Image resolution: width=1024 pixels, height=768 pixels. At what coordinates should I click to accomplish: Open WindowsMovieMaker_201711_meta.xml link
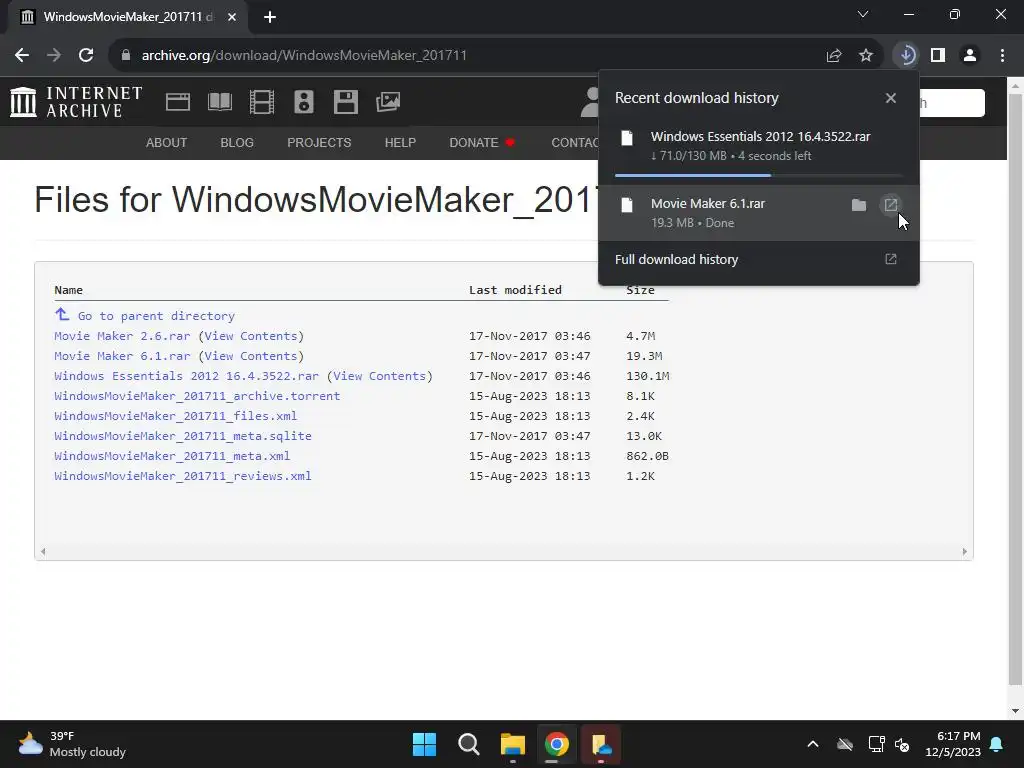coord(172,456)
